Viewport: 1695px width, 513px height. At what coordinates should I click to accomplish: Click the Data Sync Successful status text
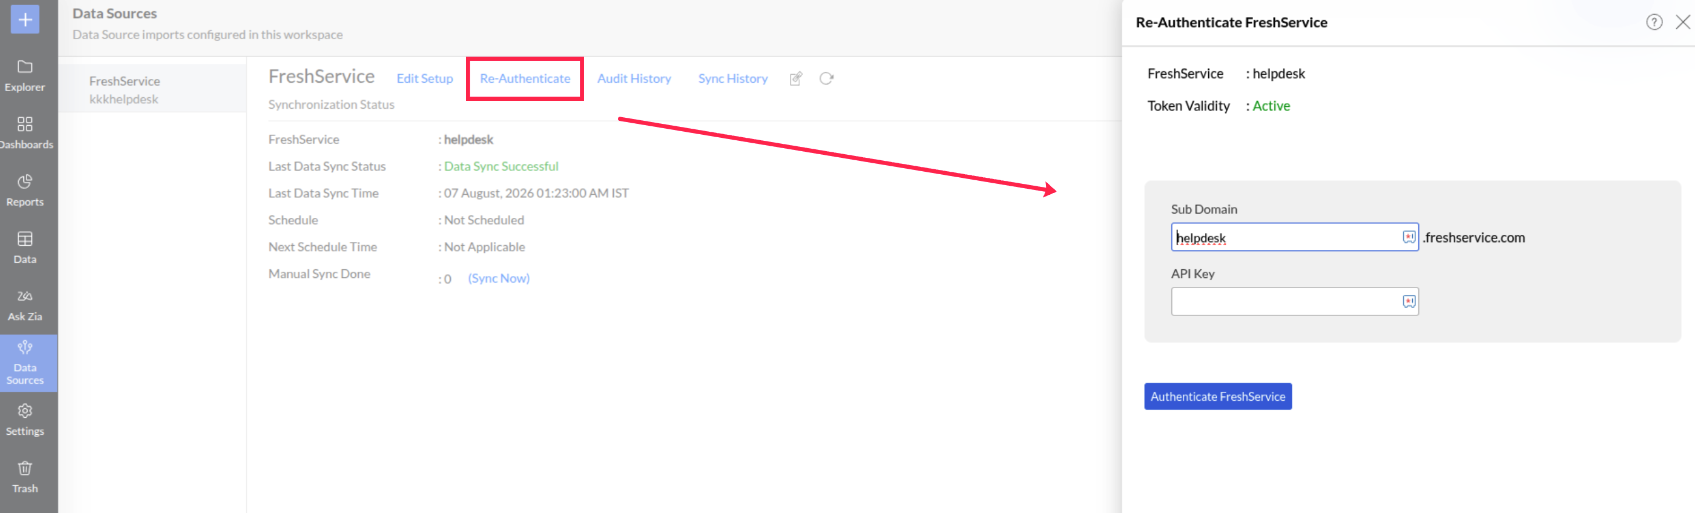click(501, 166)
